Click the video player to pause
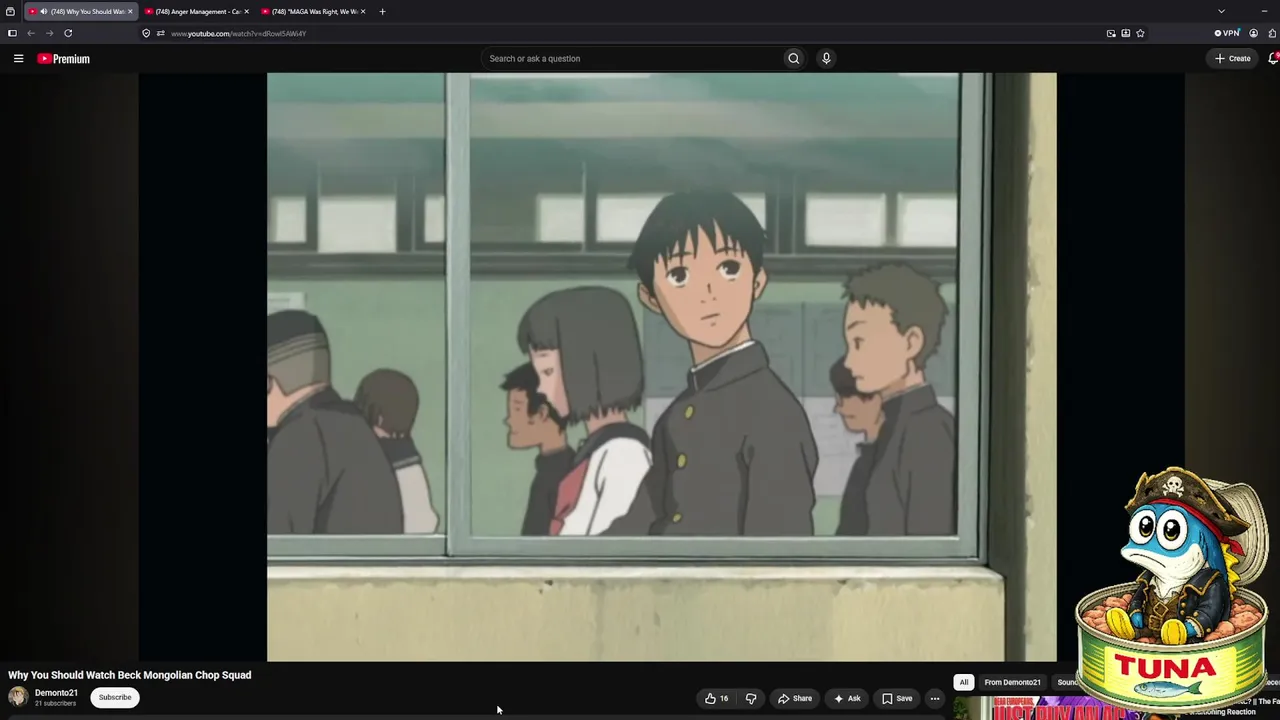 pyautogui.click(x=661, y=367)
